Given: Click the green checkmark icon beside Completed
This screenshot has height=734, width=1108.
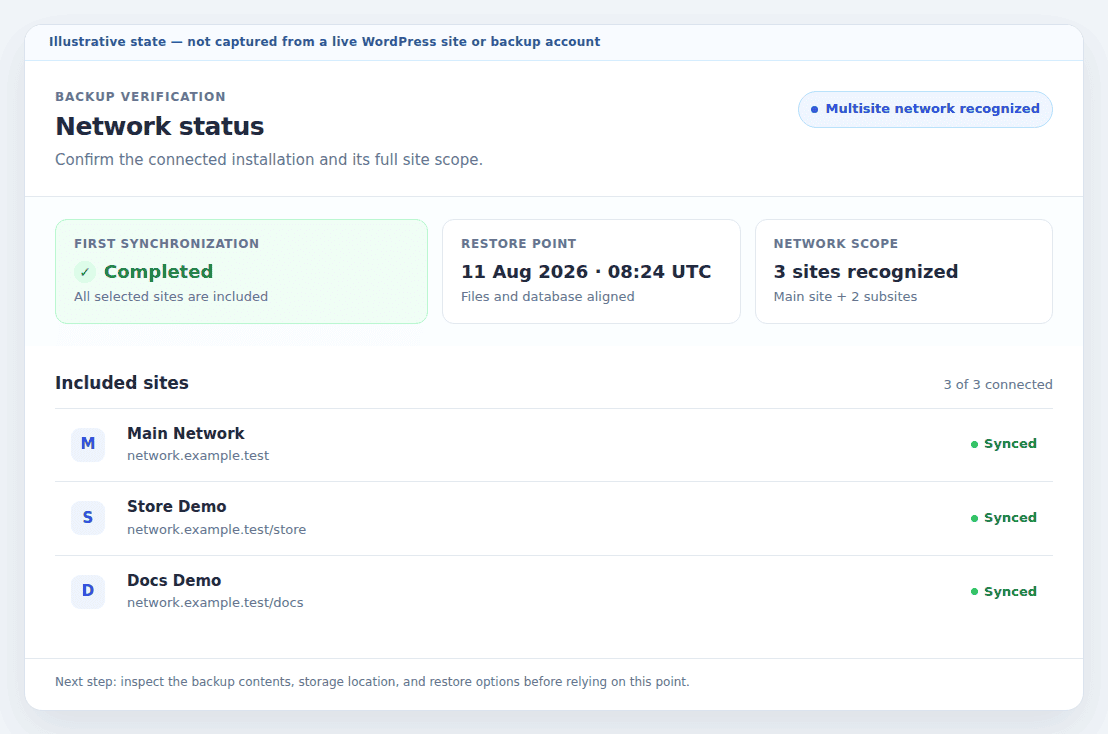Looking at the screenshot, I should coord(85,272).
